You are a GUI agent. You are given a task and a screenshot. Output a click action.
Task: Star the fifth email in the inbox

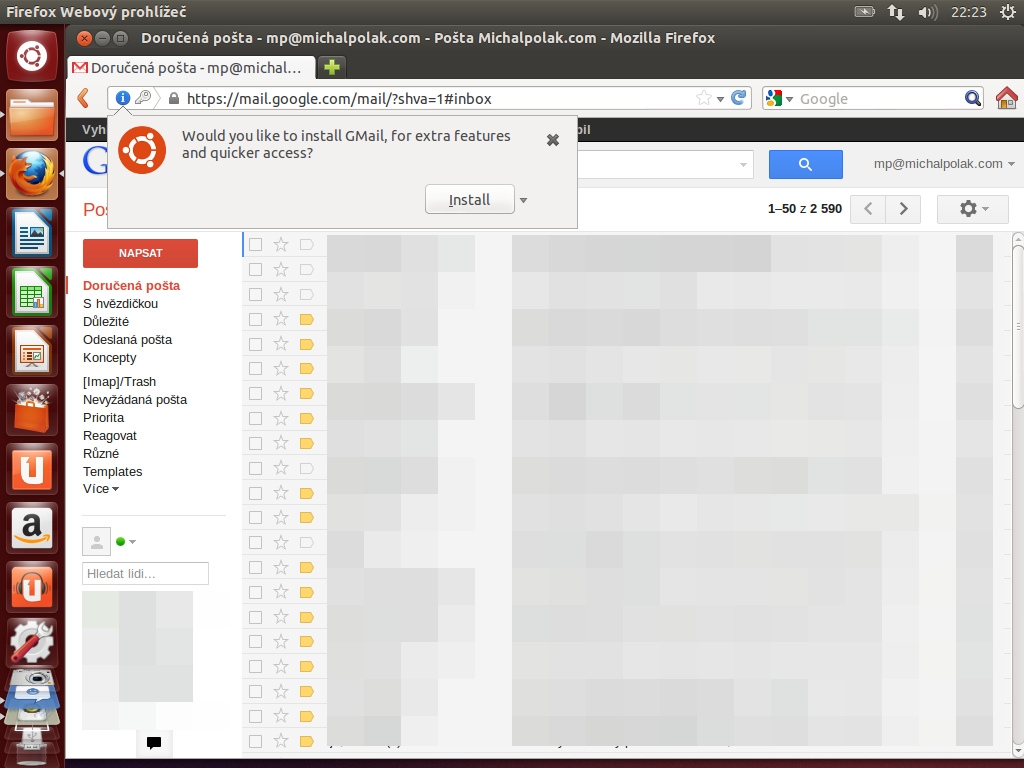click(x=281, y=344)
